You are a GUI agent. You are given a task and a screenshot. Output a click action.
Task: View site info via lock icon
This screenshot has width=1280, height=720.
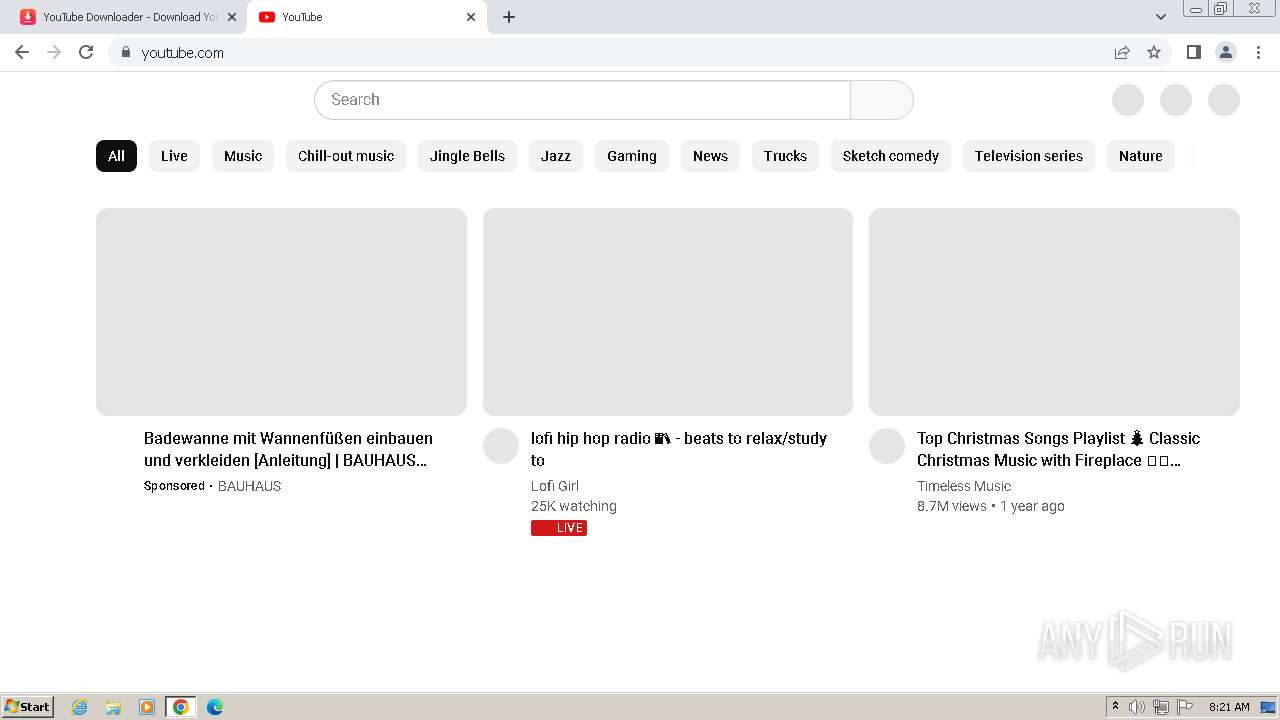coord(125,52)
